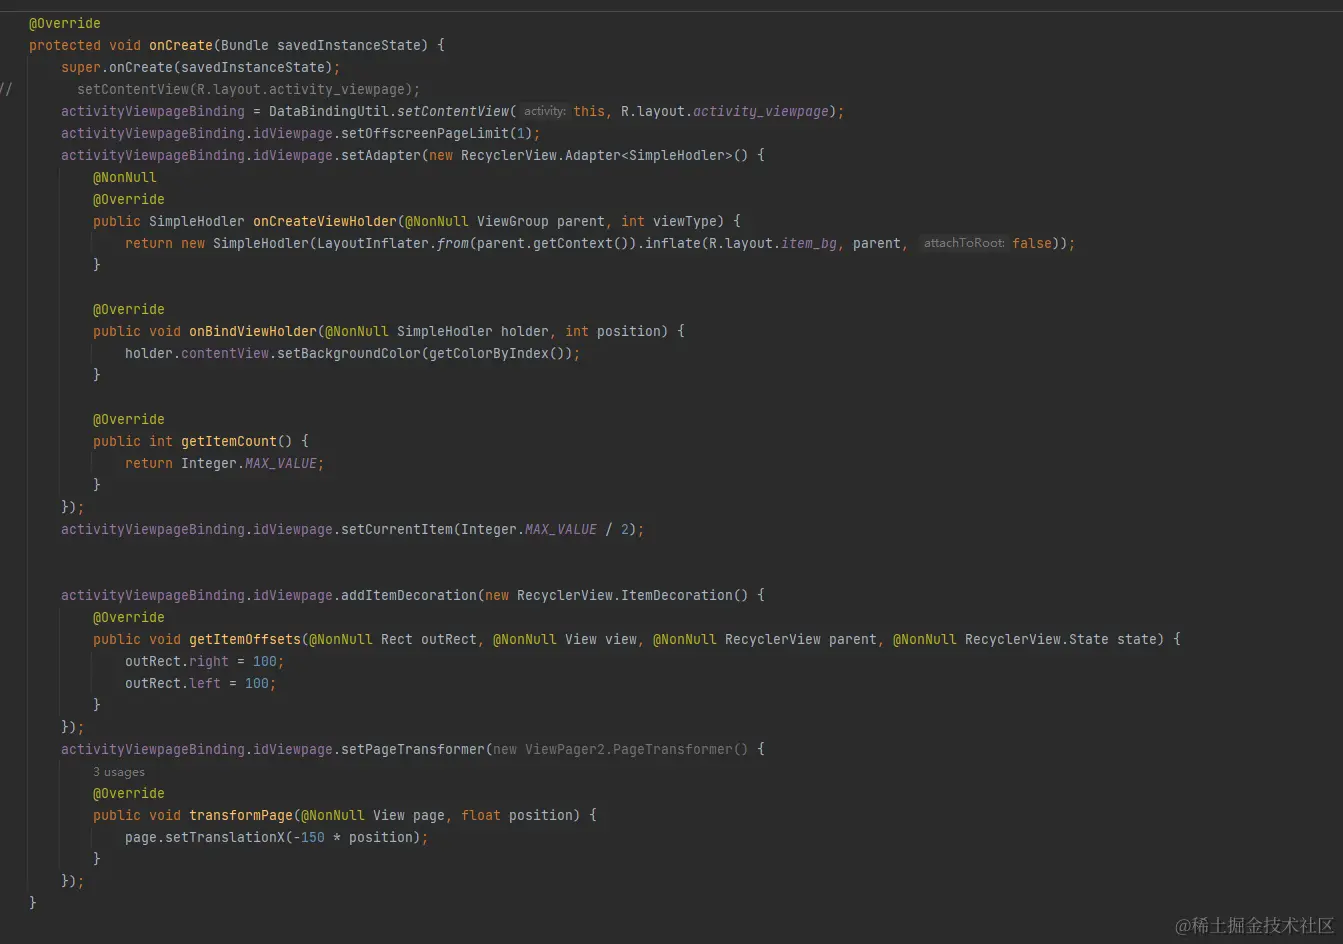
Task: Click the "inflate" method call
Action: [673, 243]
